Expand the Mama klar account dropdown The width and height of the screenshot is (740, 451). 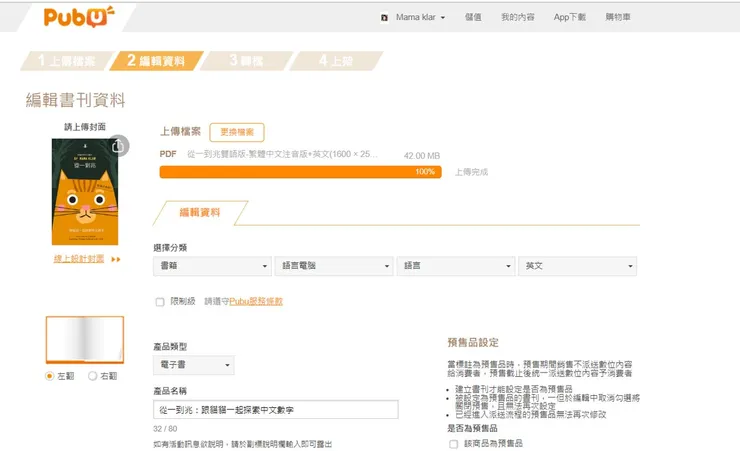(420, 17)
